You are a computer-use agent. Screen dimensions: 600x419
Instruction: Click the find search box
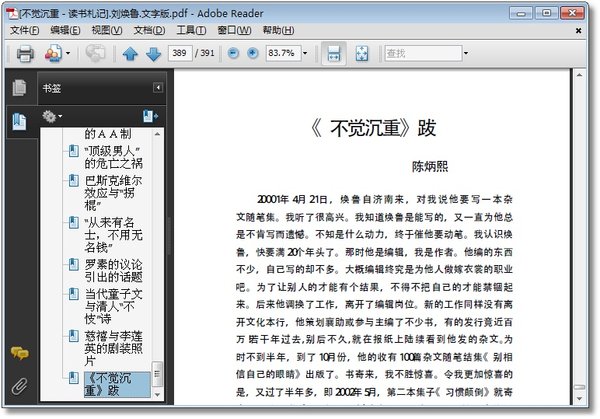point(423,53)
